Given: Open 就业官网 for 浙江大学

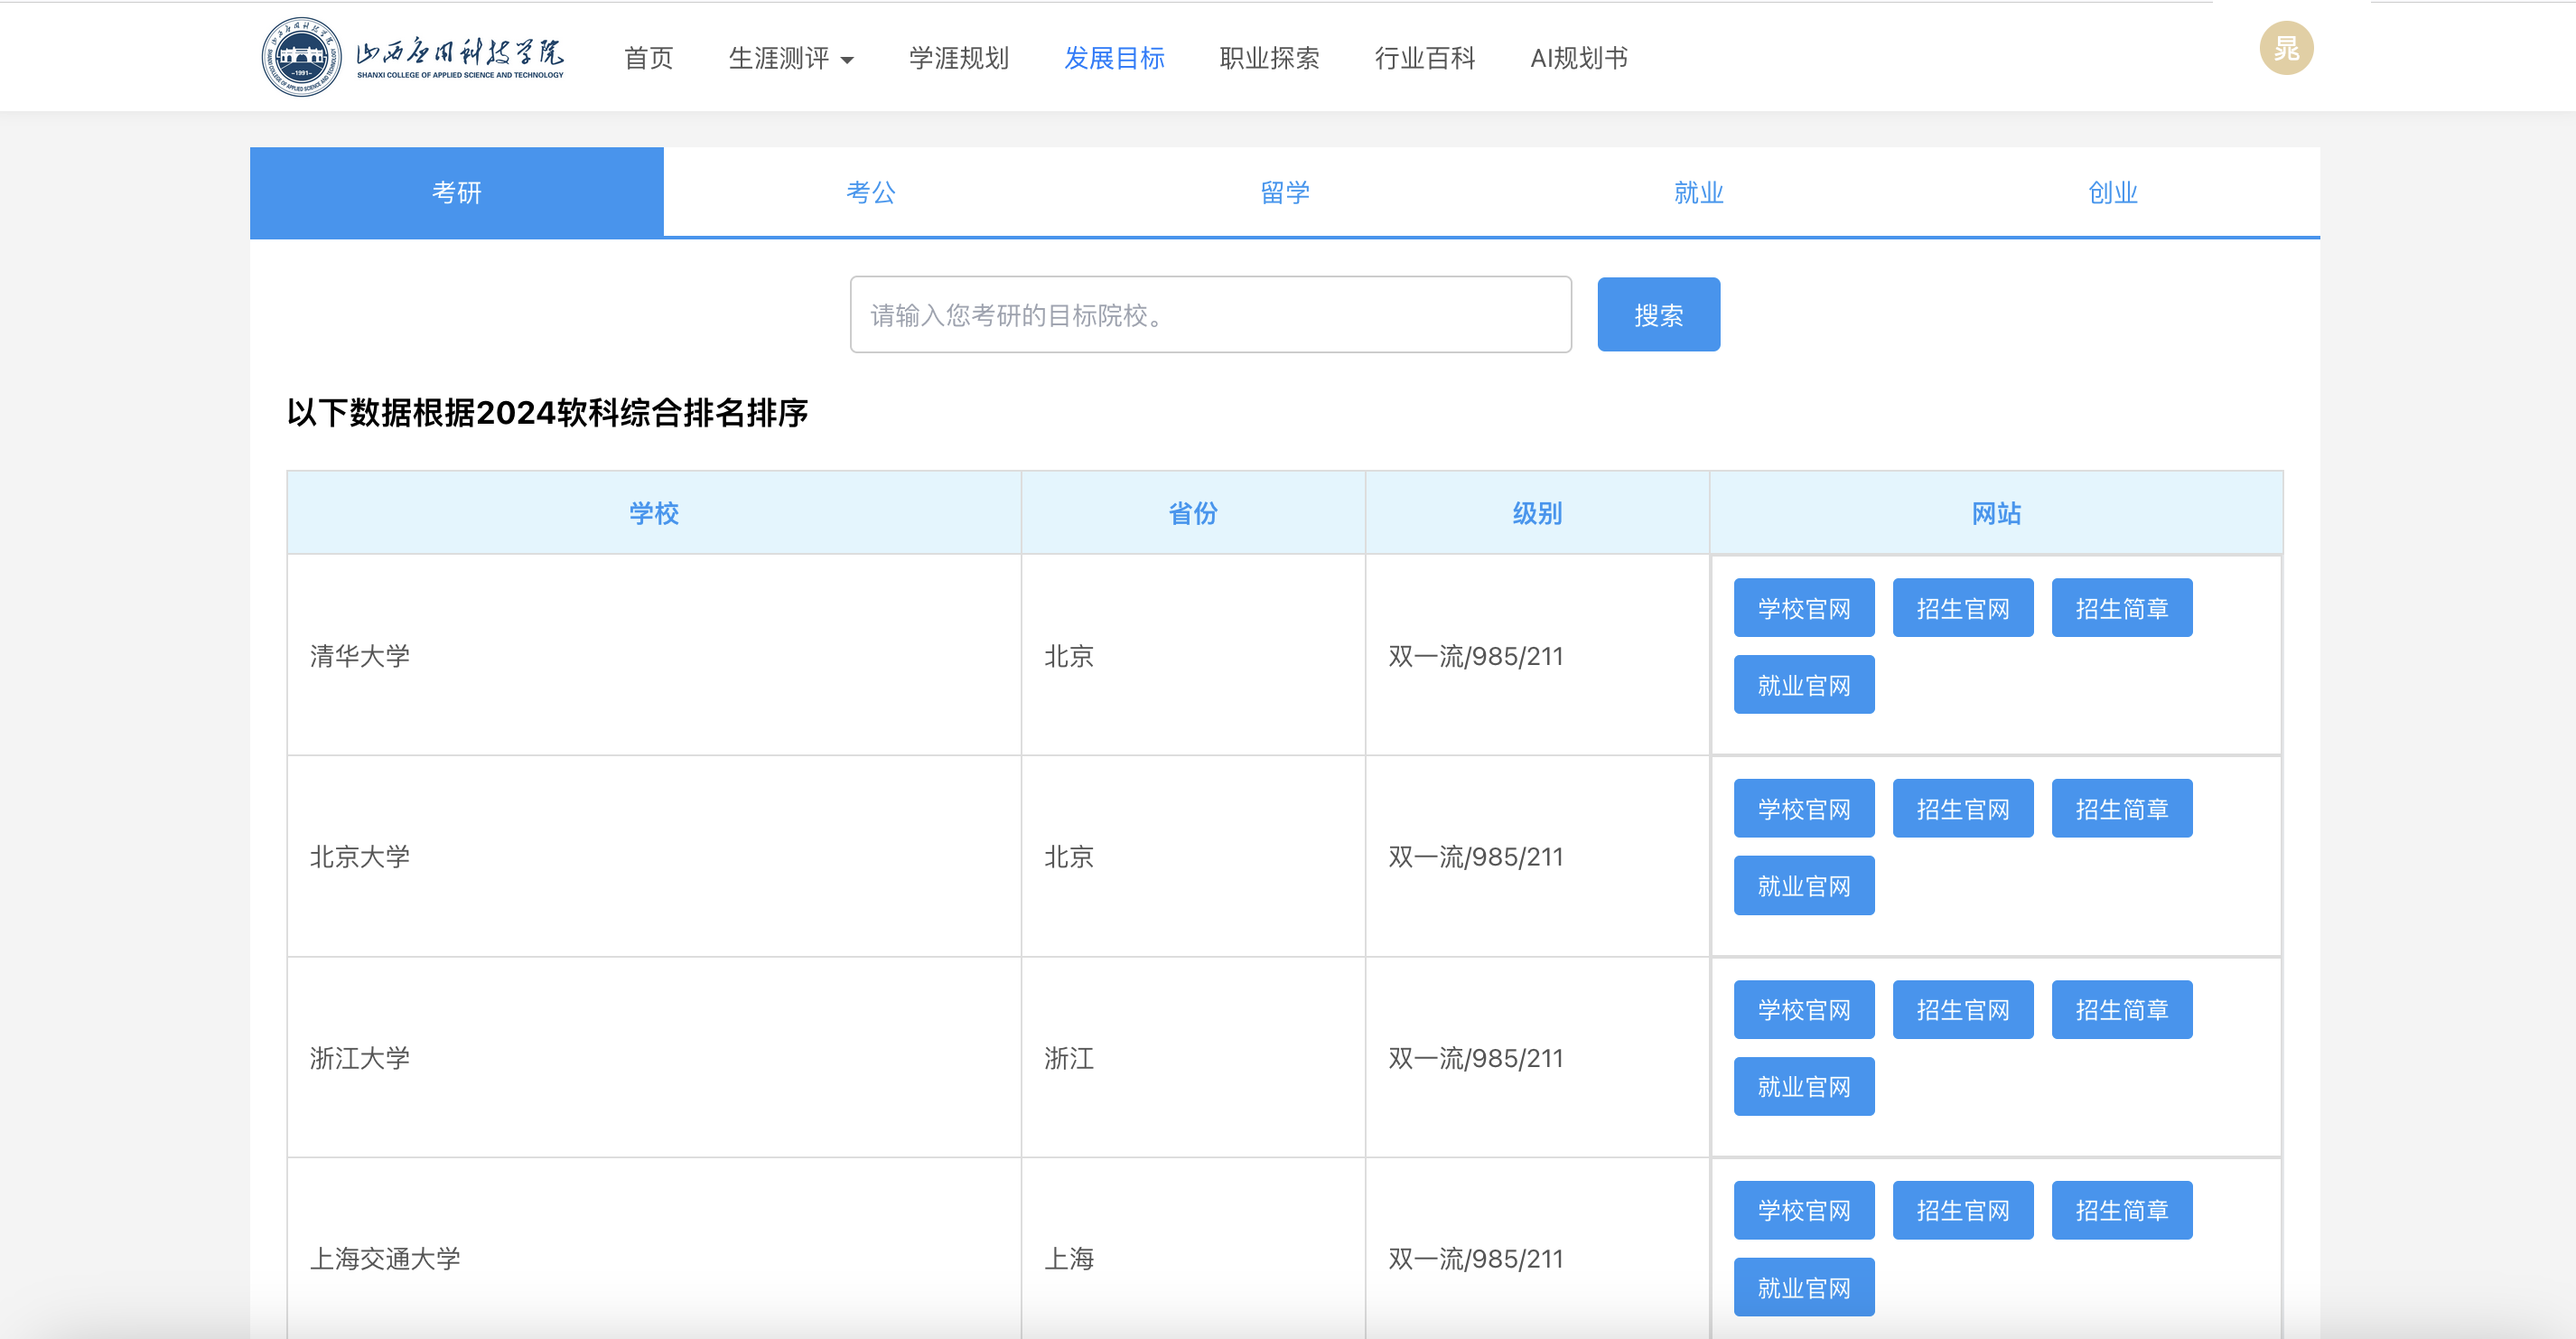Looking at the screenshot, I should click(1804, 1087).
